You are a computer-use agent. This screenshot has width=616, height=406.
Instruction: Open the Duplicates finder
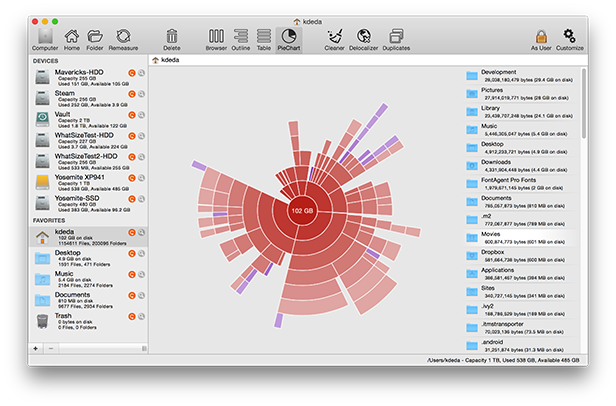(x=396, y=39)
